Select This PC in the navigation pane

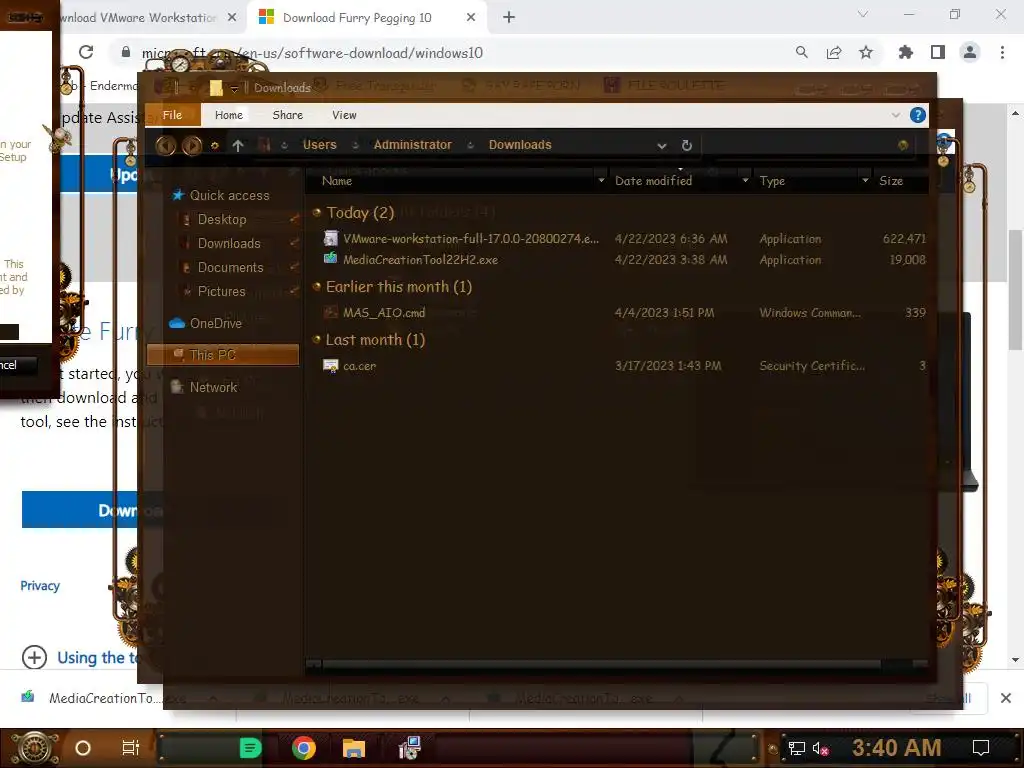coord(223,355)
